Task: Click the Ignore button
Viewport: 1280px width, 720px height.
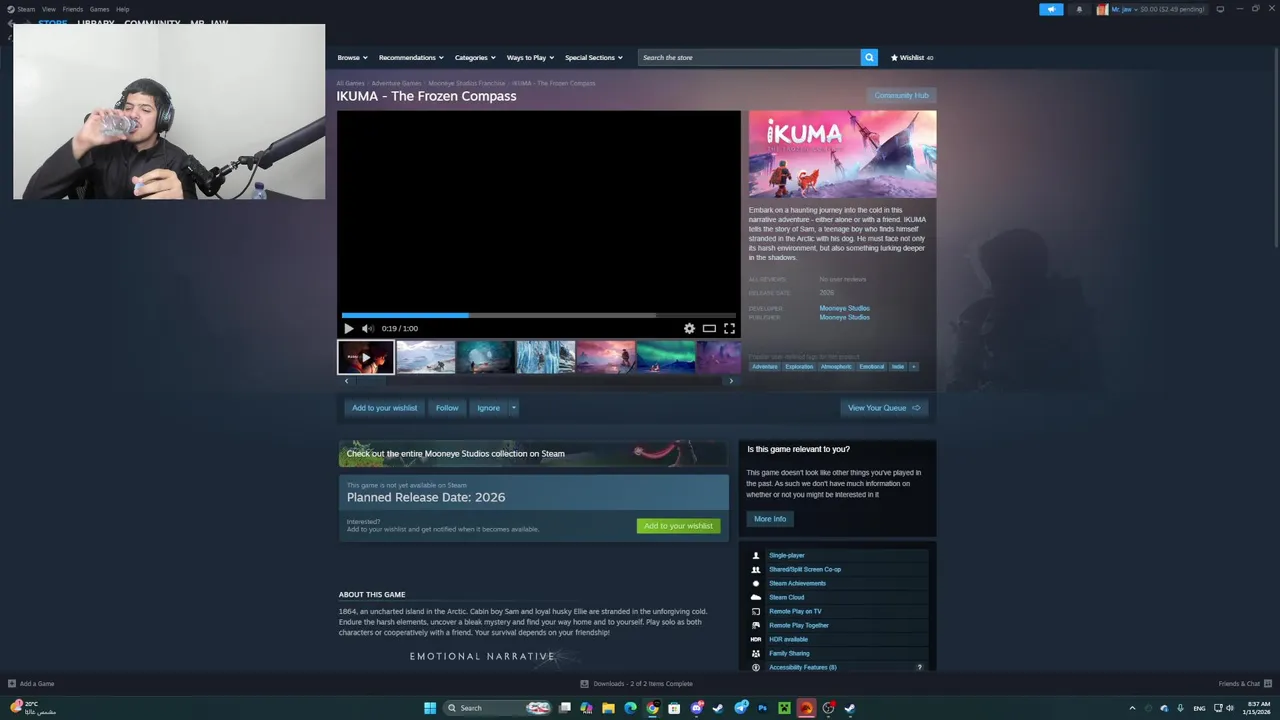Action: pyautogui.click(x=488, y=408)
